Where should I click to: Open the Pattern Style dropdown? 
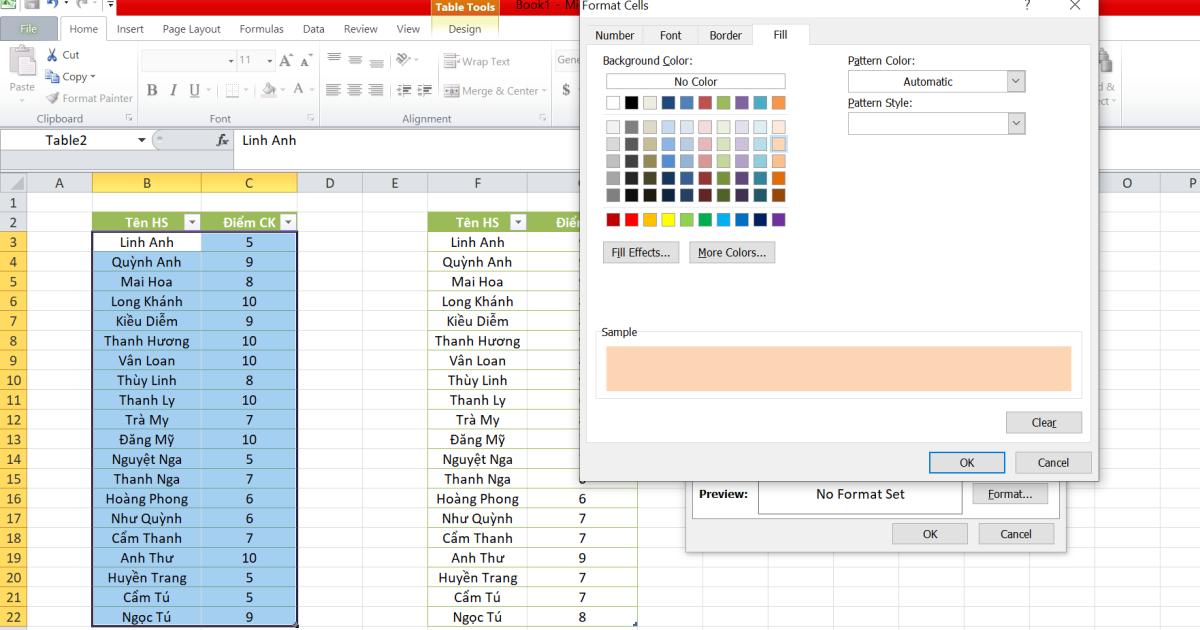tap(1015, 123)
